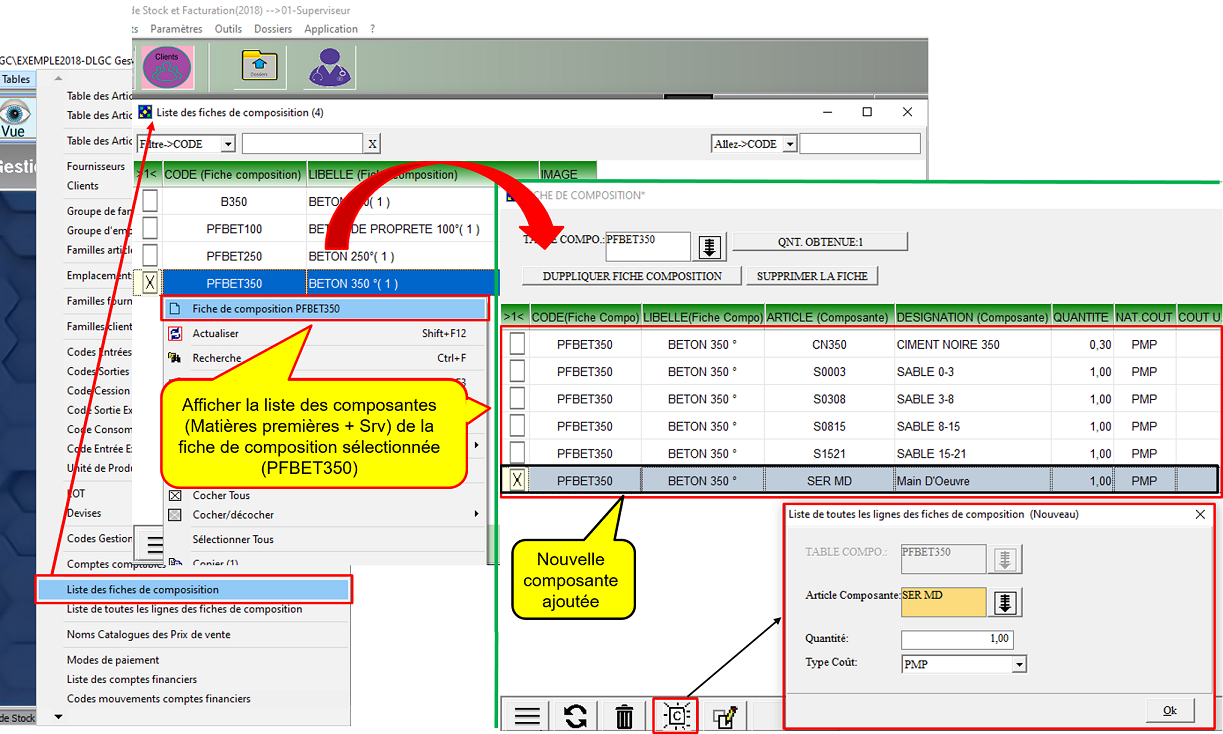The image size is (1223, 734).
Task: Open the Dossiers menu
Action: coord(273,29)
